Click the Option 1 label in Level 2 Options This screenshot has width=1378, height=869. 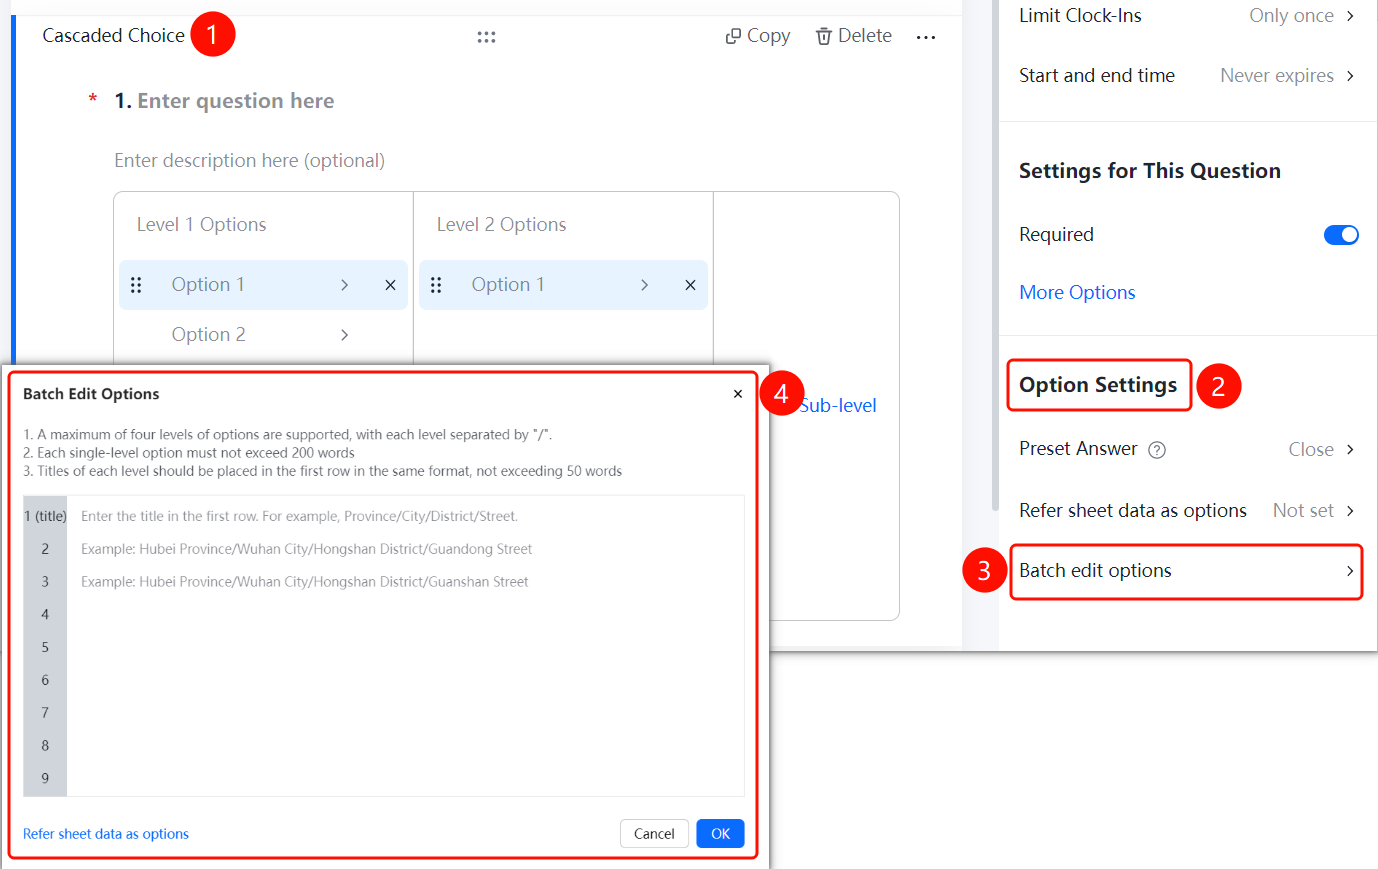tap(508, 285)
